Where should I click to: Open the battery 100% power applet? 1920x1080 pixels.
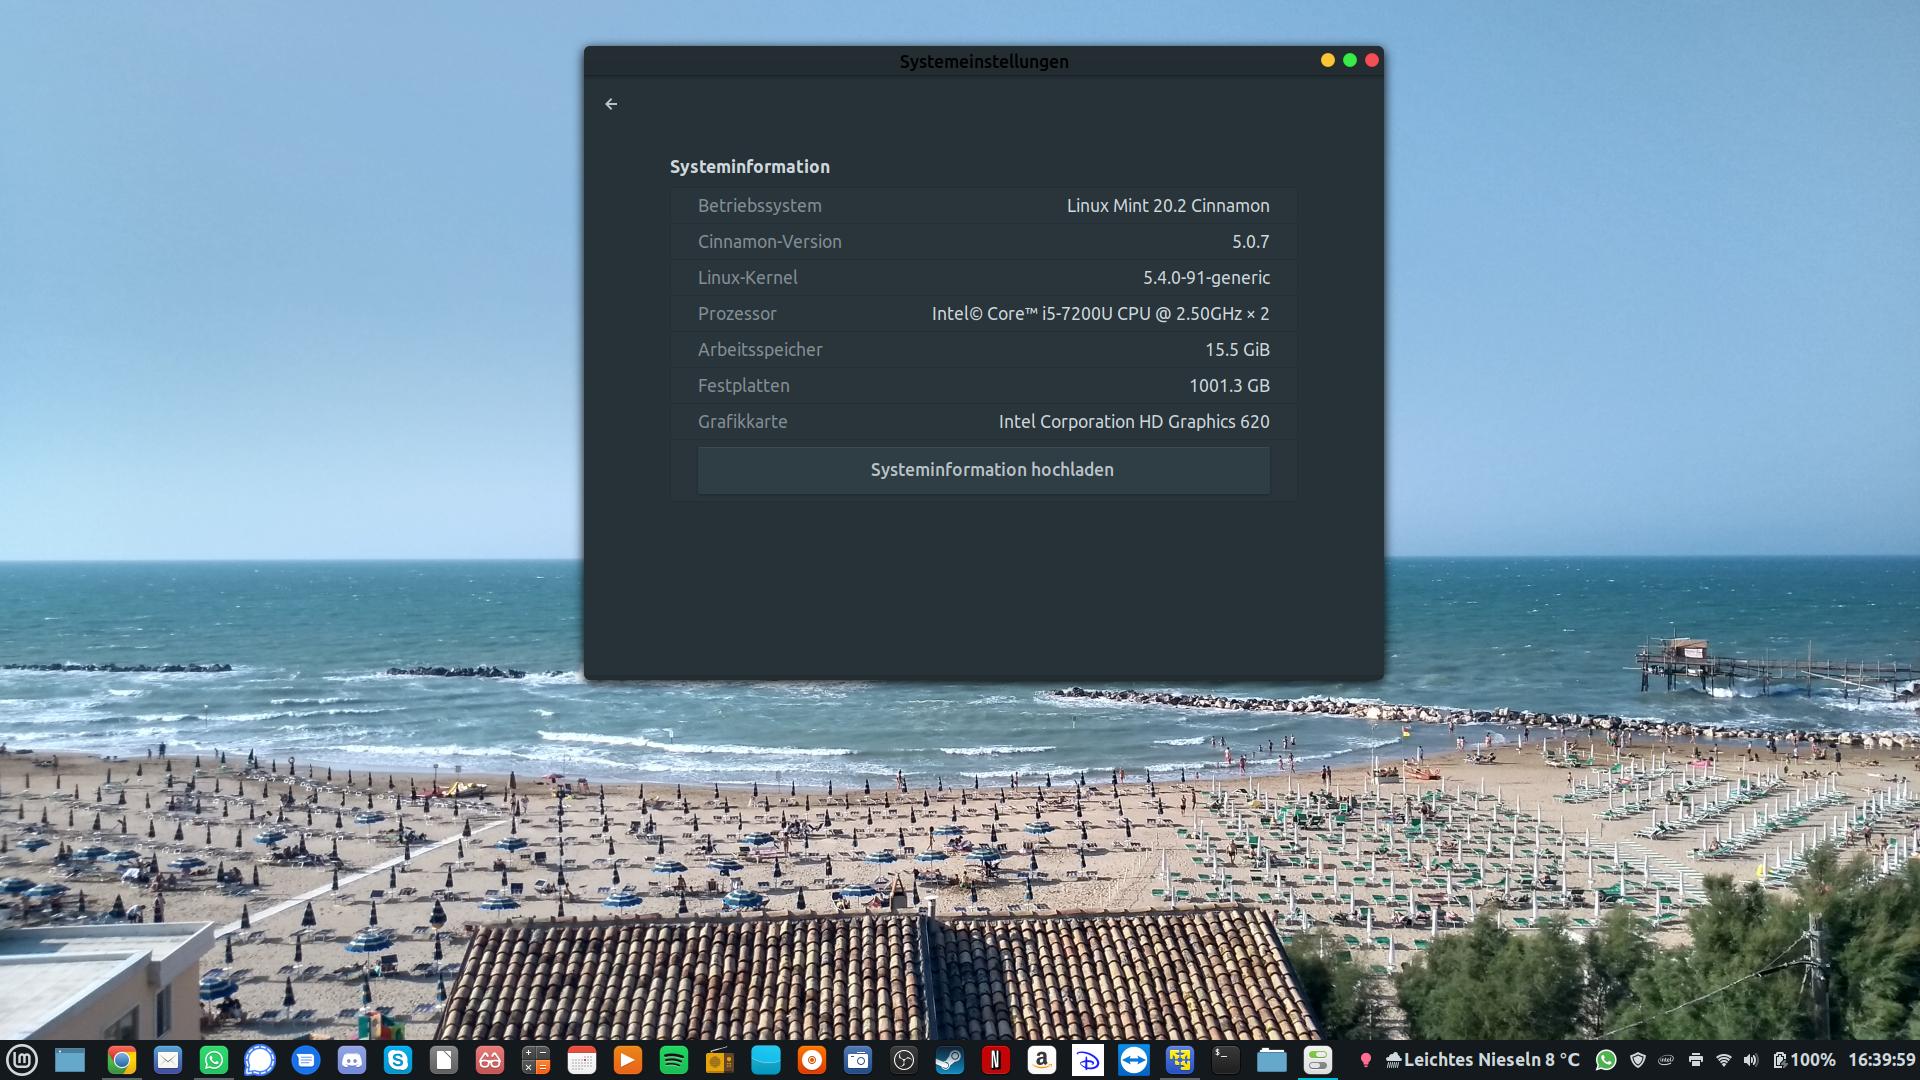pos(1804,1060)
